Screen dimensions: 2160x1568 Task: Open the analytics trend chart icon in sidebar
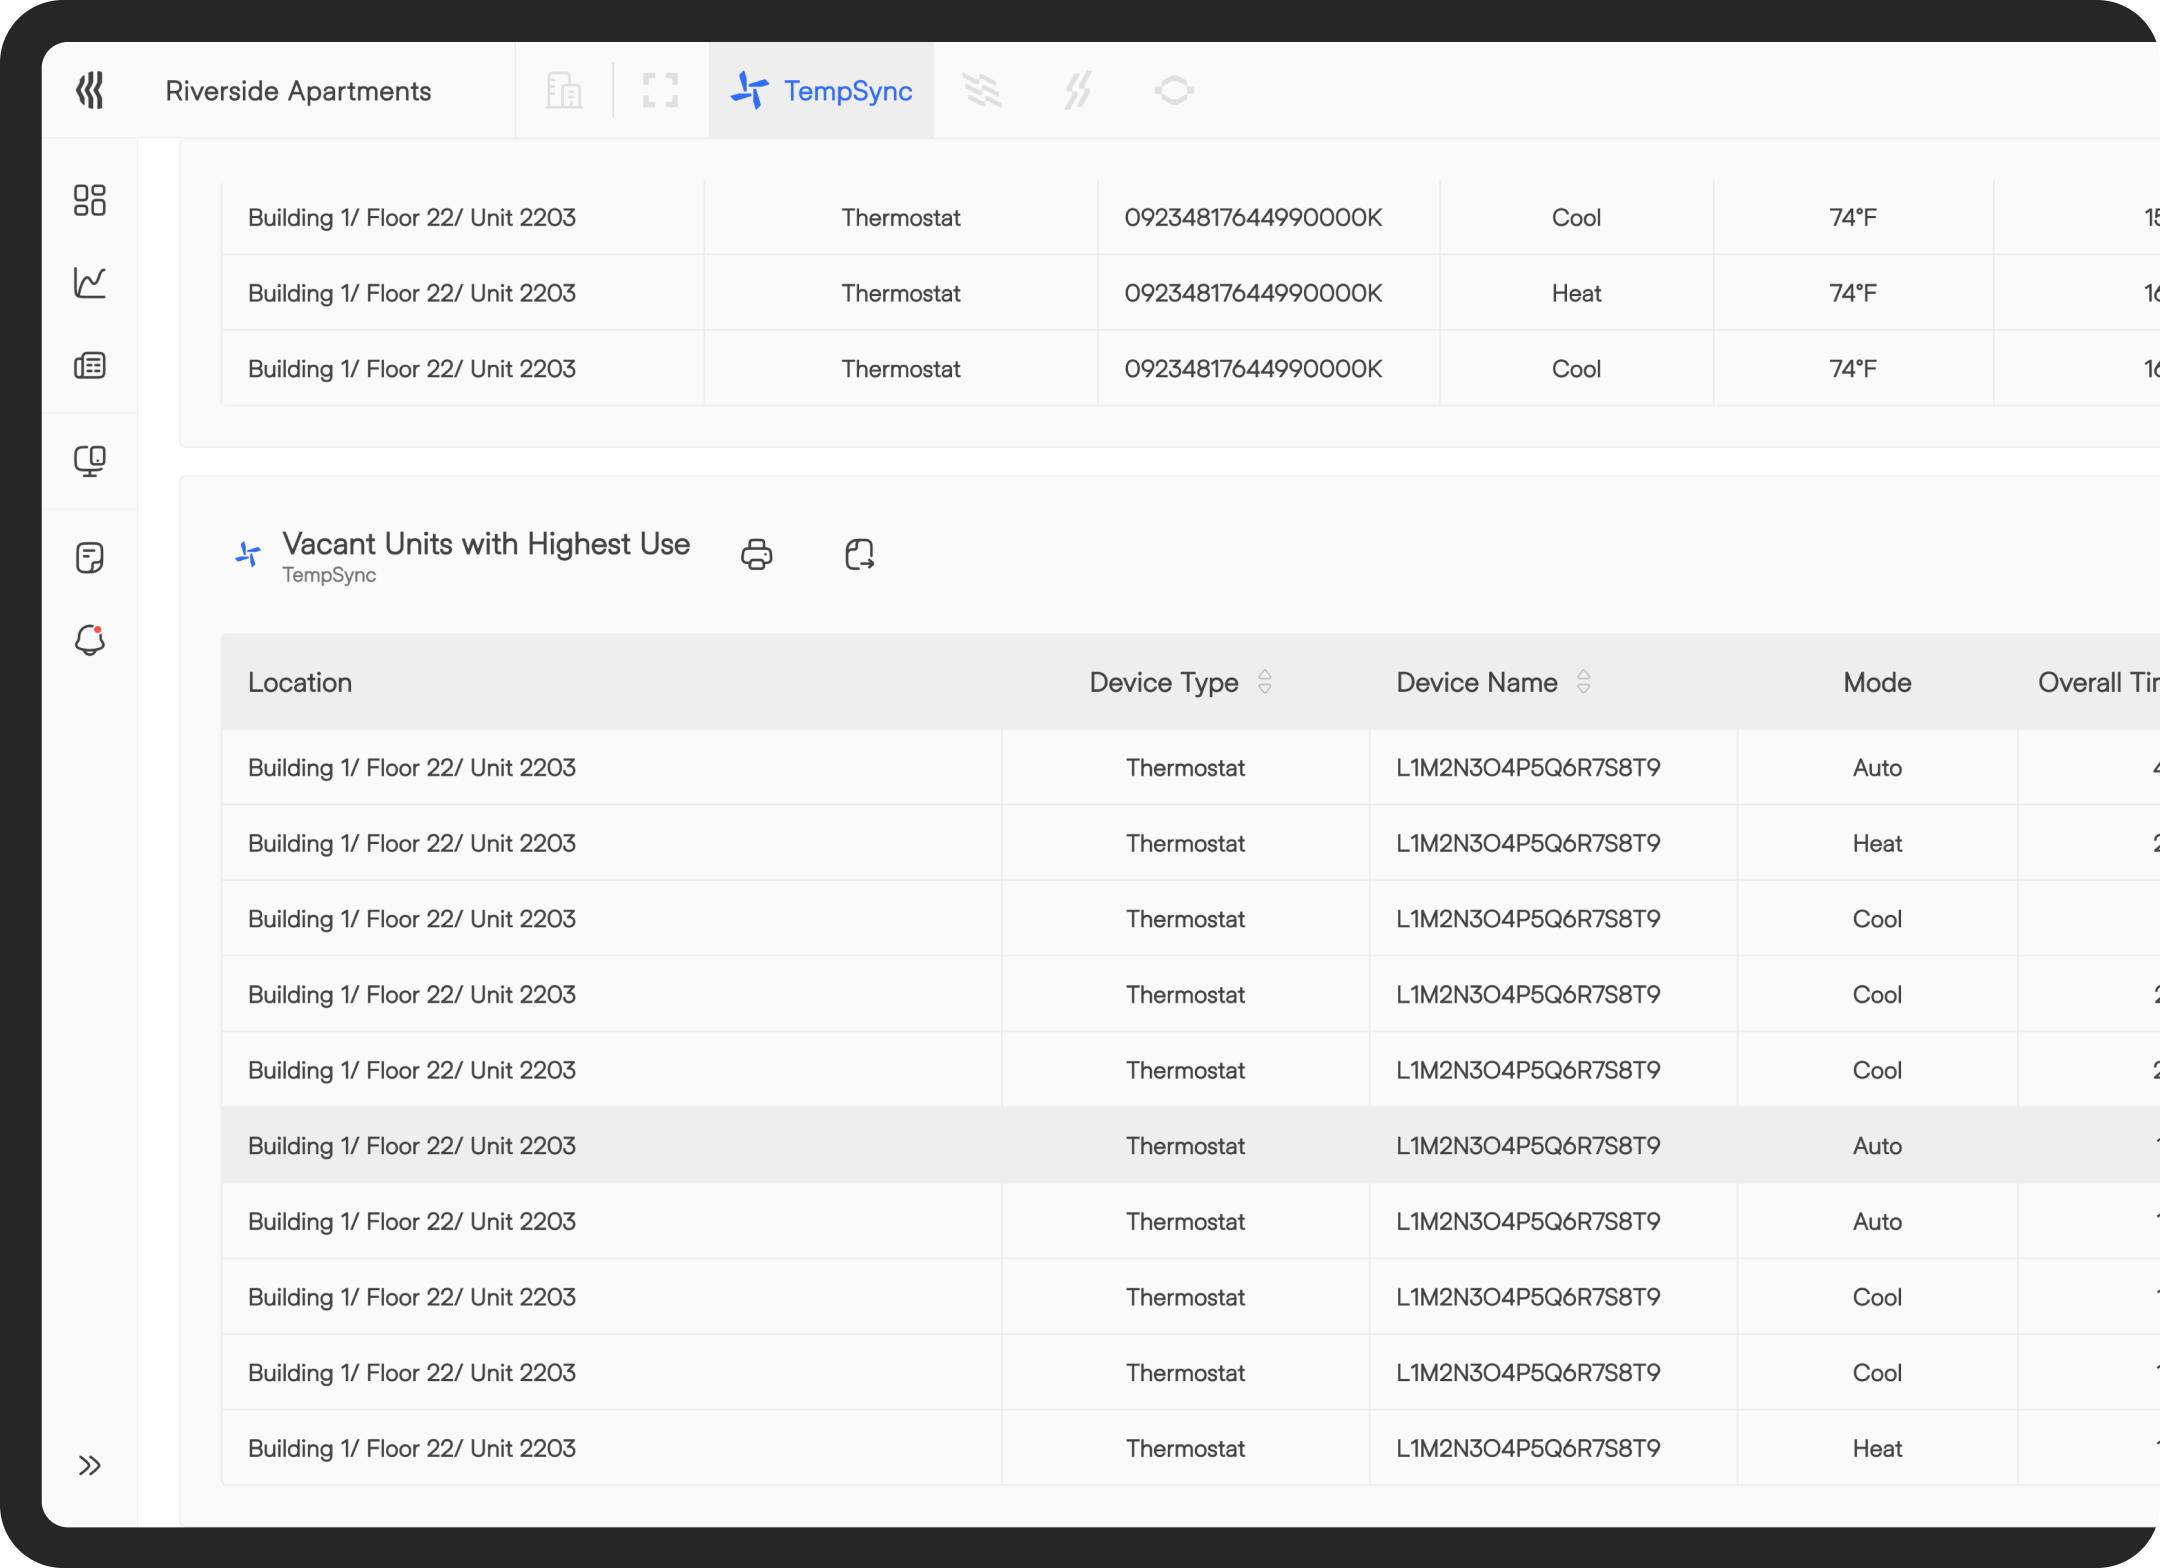(90, 283)
